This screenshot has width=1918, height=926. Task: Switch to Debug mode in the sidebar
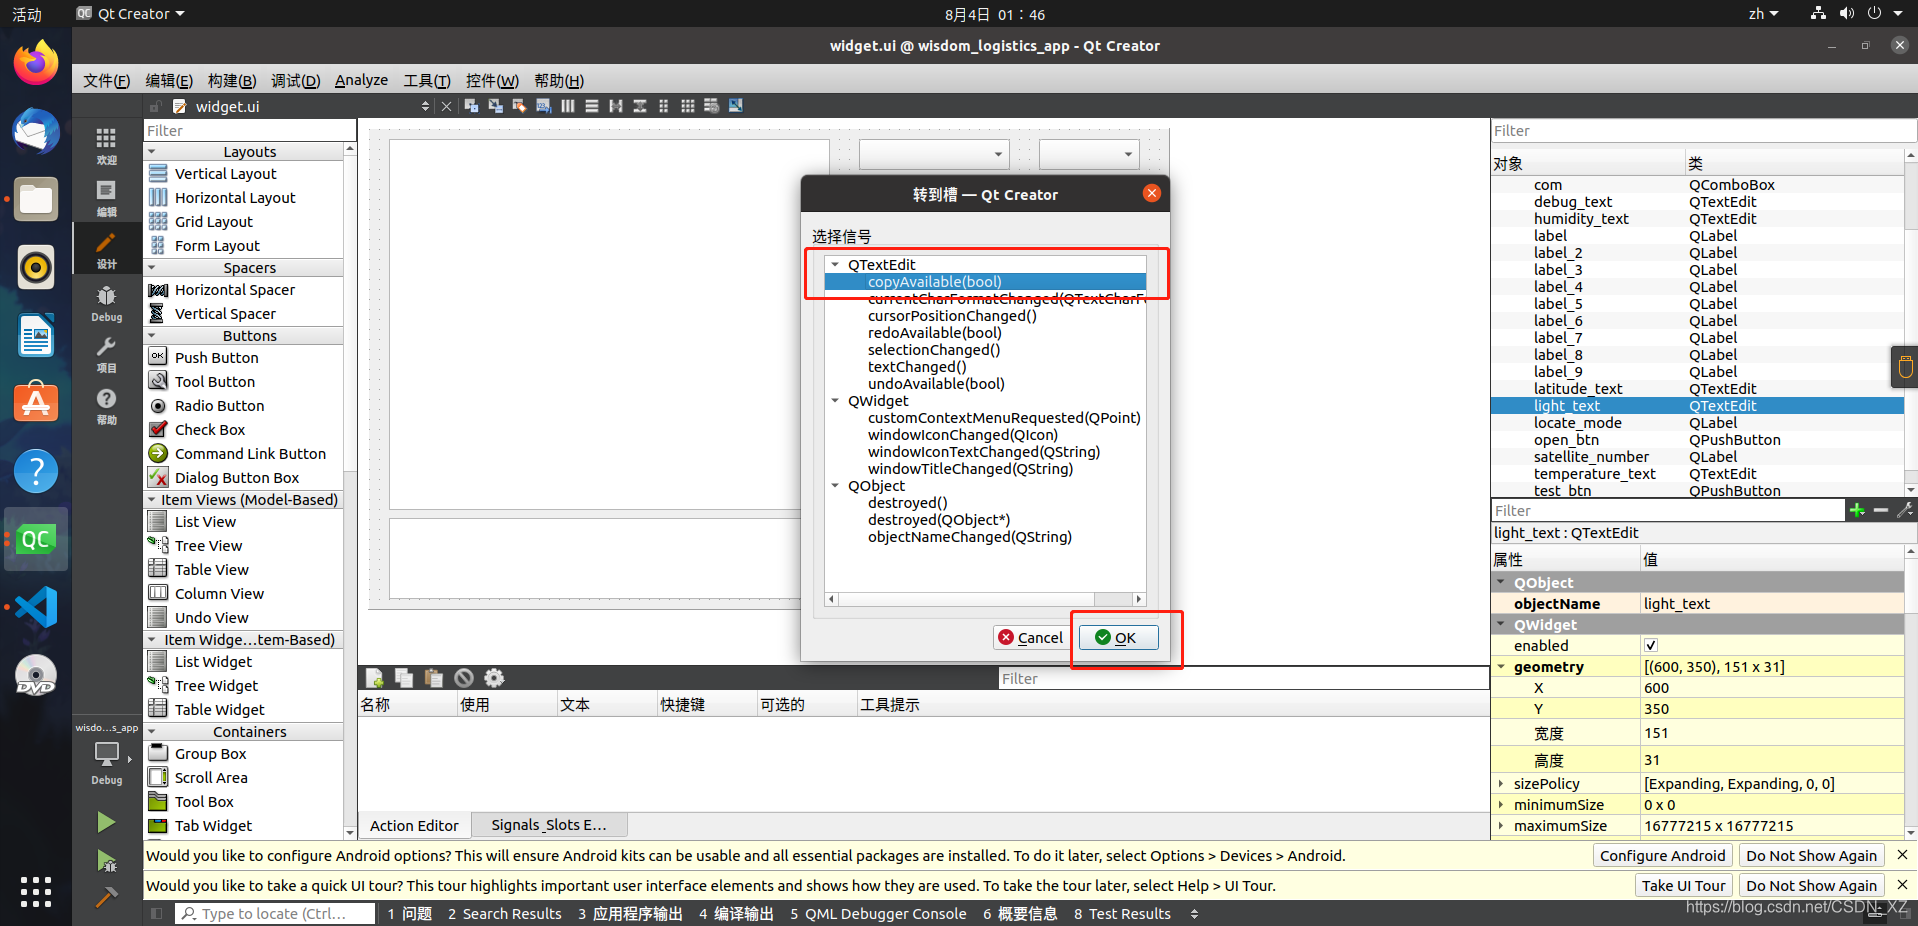(x=106, y=303)
